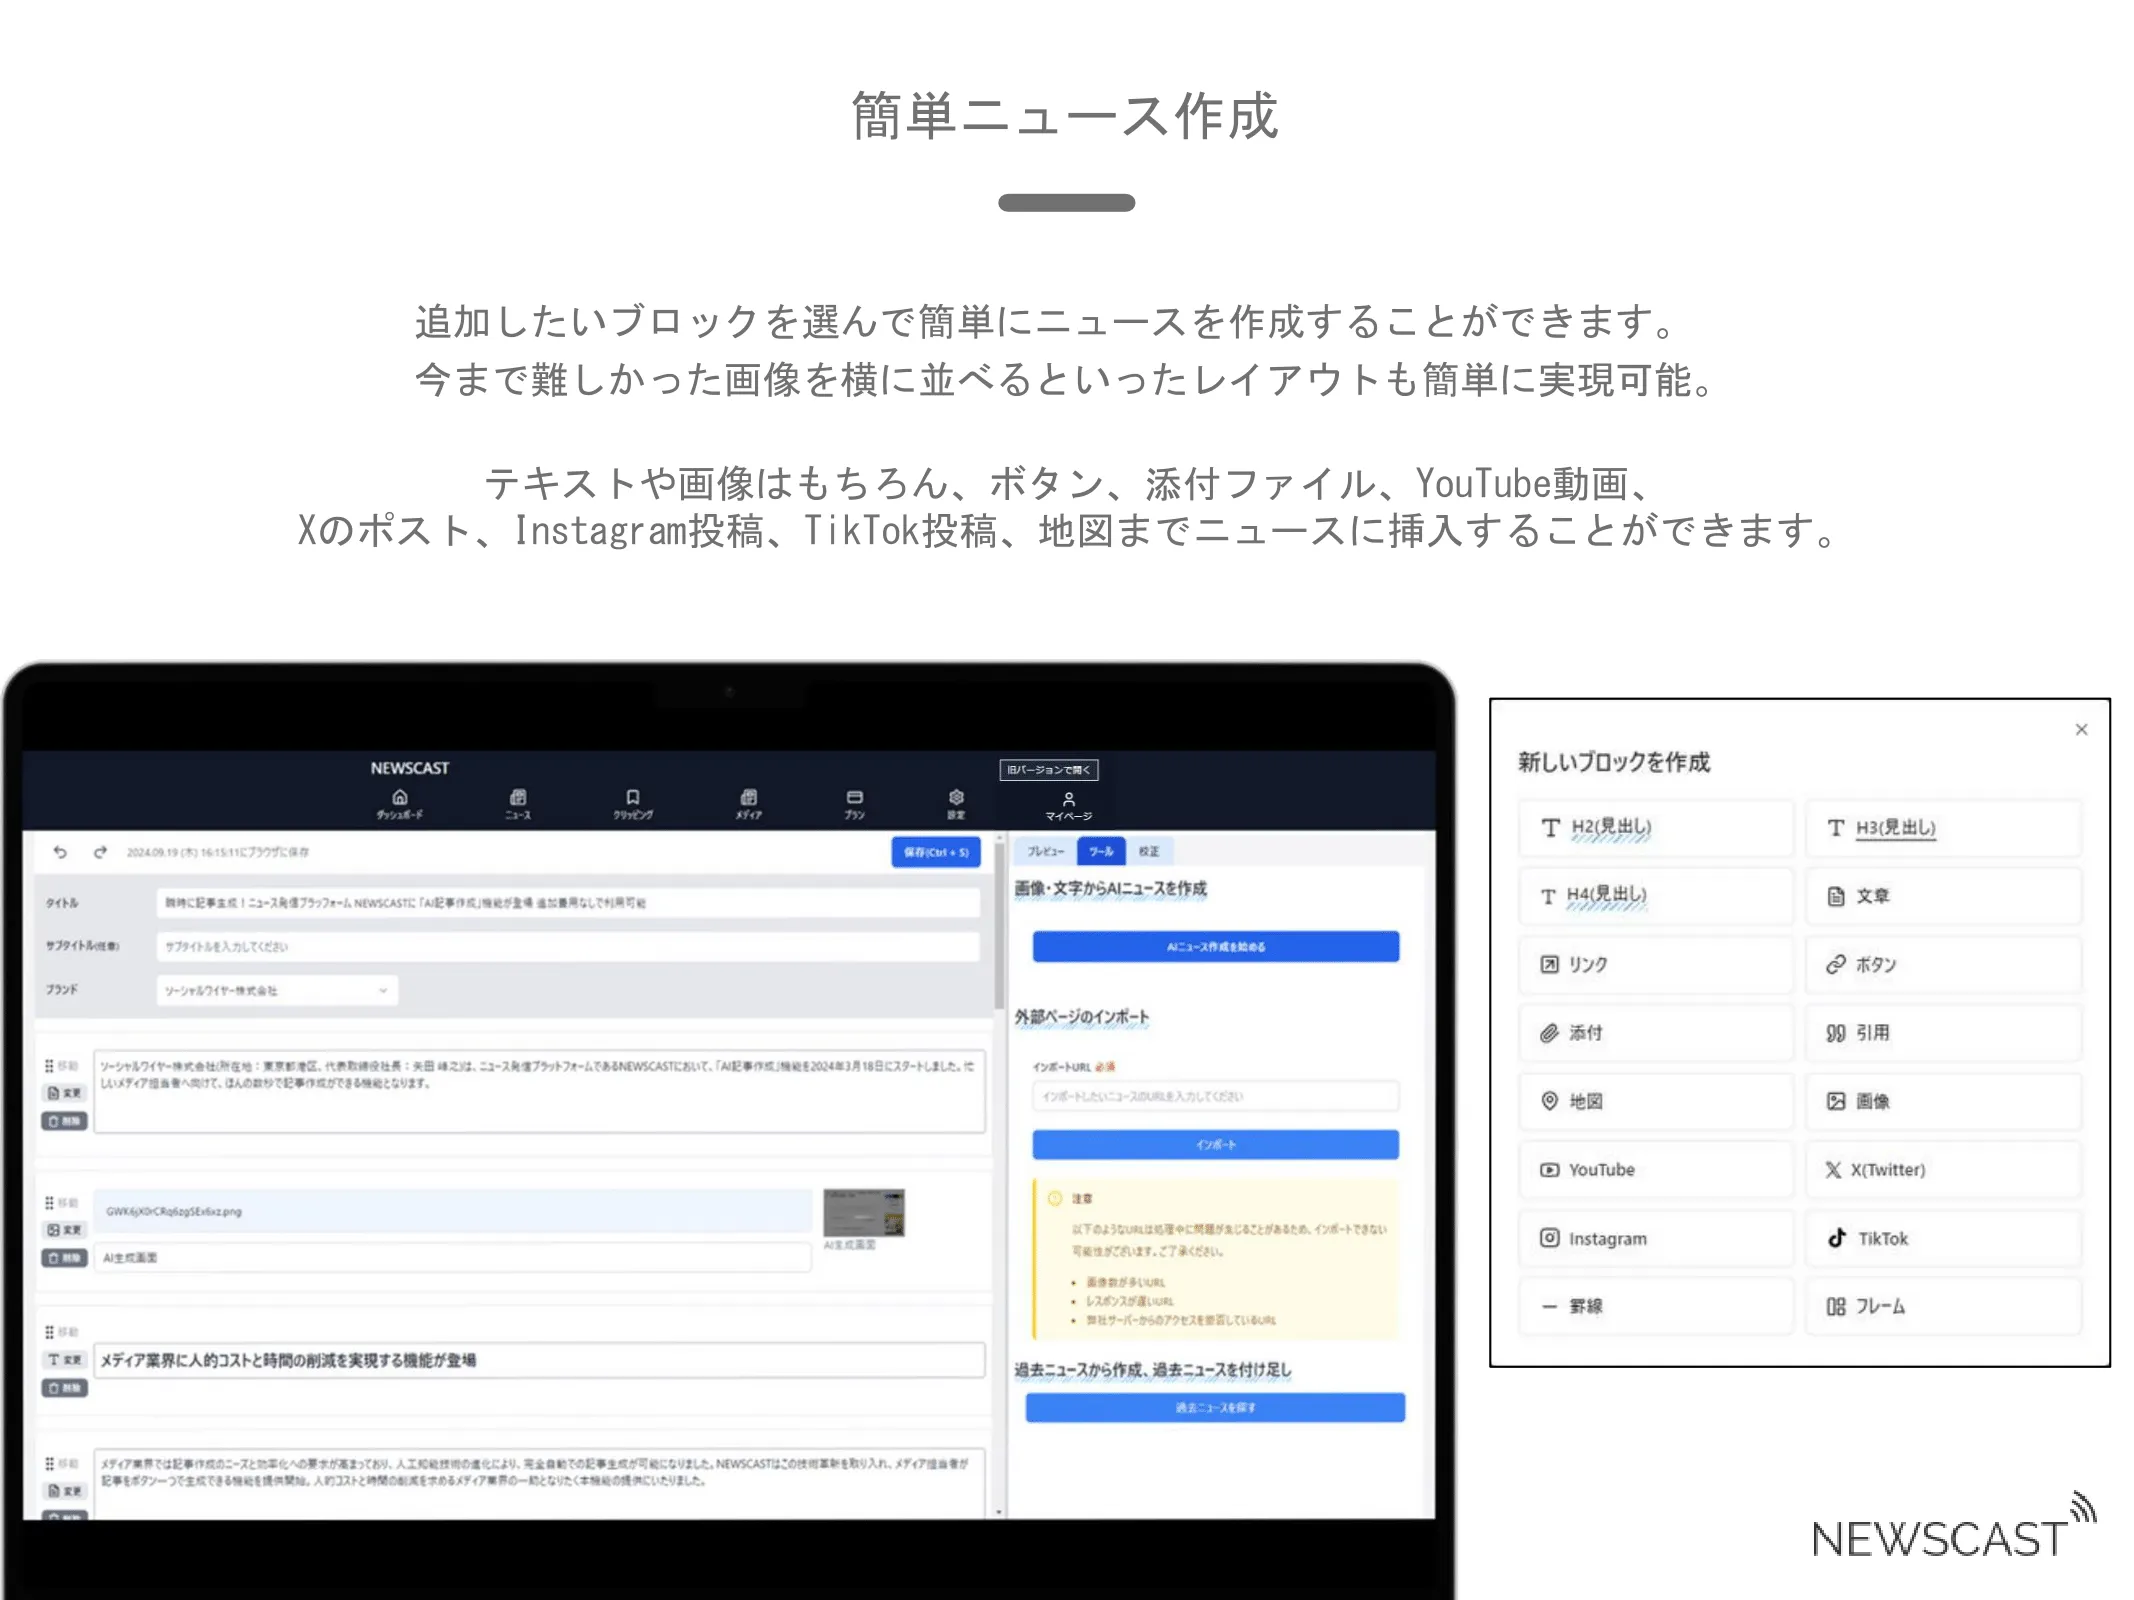Click 削除 on the first paragraph block
Screen dimensions: 2134x1600
tap(65, 1121)
